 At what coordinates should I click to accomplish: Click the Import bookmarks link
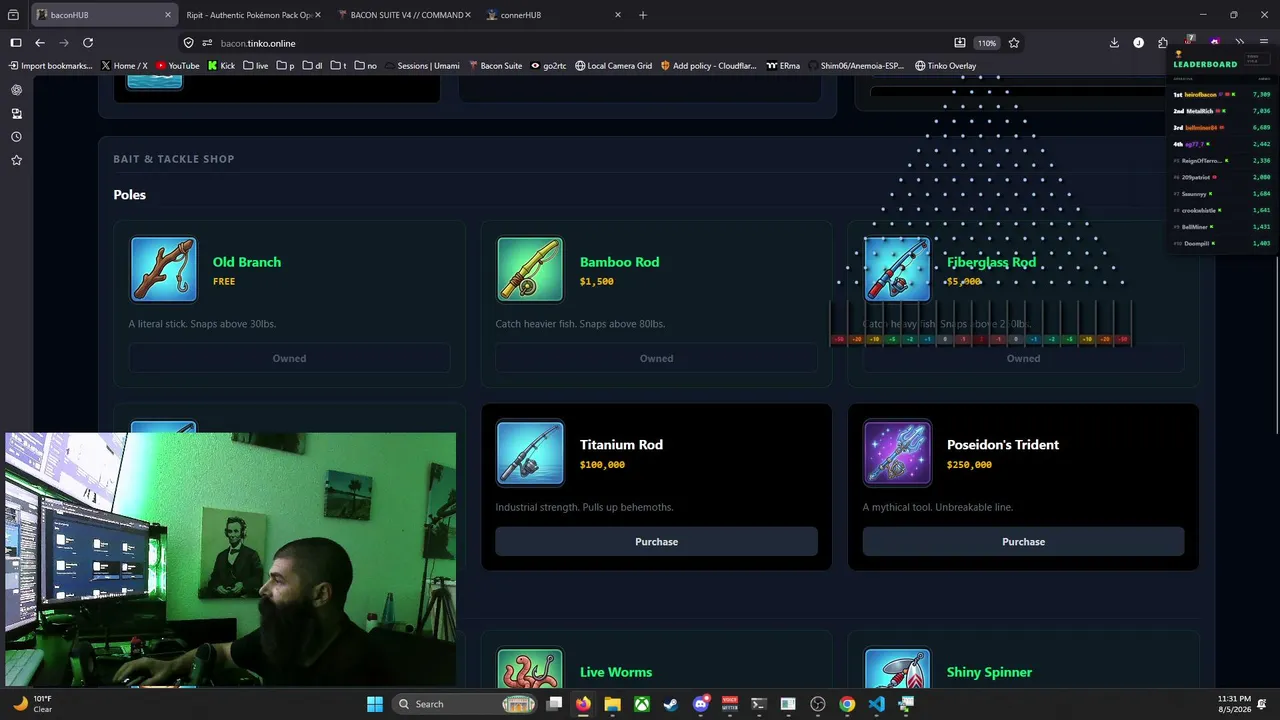click(x=50, y=66)
